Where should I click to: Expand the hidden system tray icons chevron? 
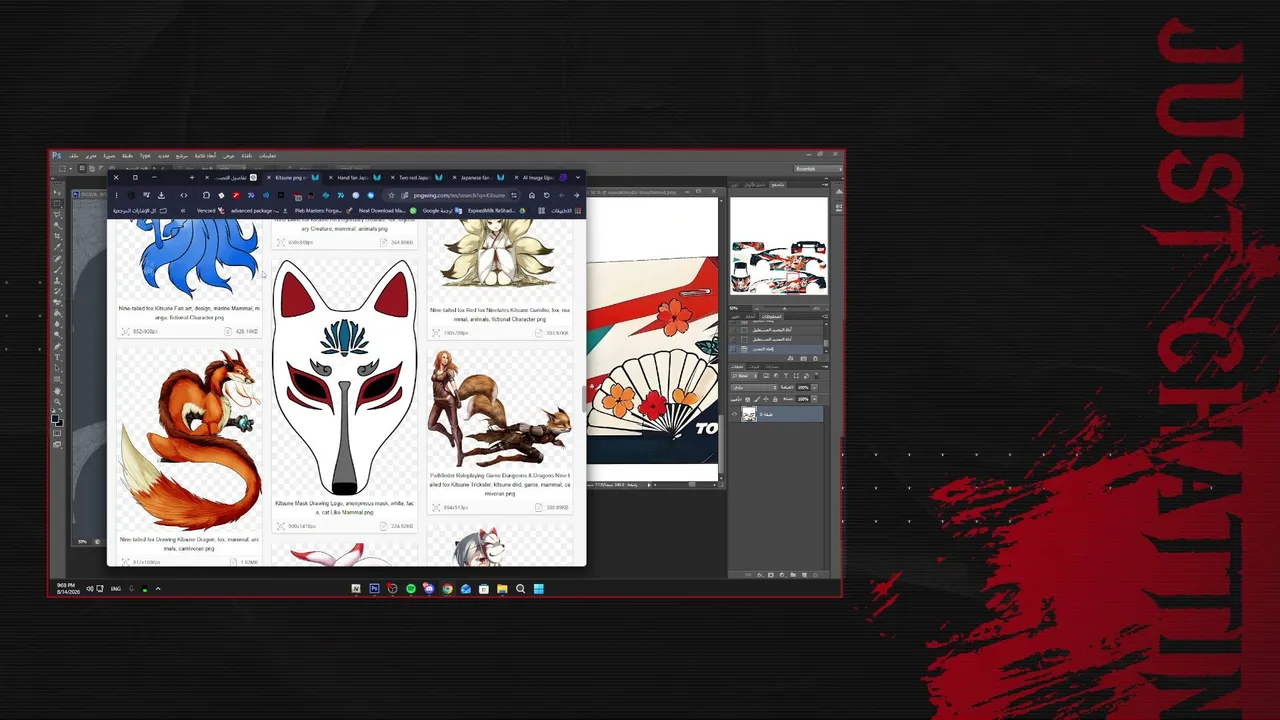(x=157, y=589)
